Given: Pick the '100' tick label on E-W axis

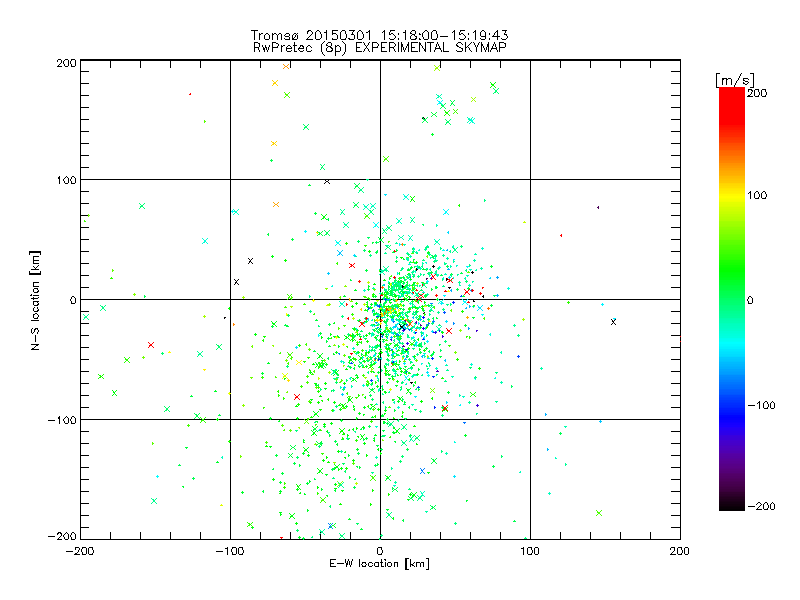Looking at the screenshot, I should coord(530,551).
